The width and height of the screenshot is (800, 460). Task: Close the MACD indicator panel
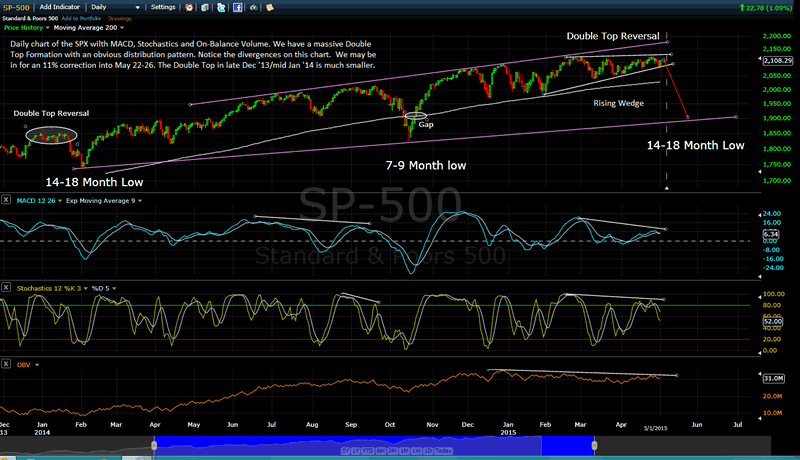7,201
